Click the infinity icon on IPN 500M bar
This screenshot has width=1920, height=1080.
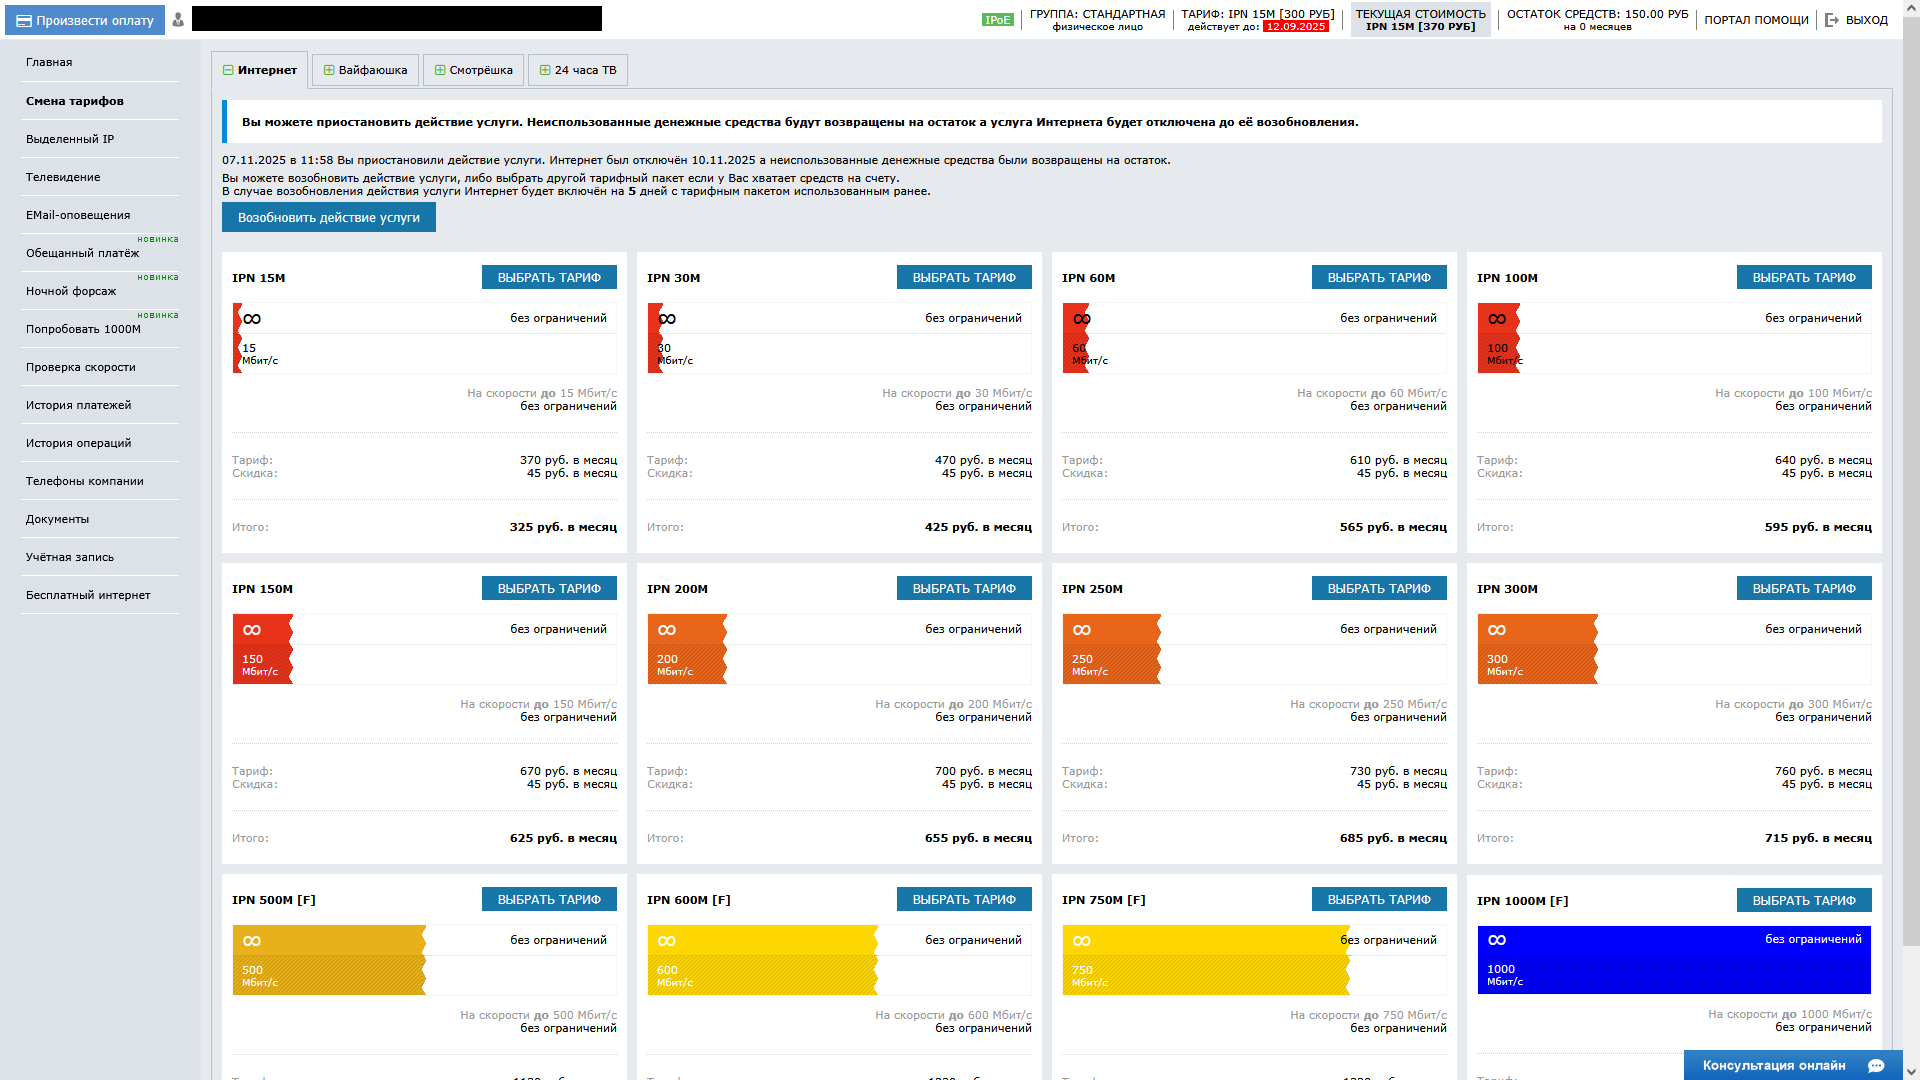pos(252,941)
